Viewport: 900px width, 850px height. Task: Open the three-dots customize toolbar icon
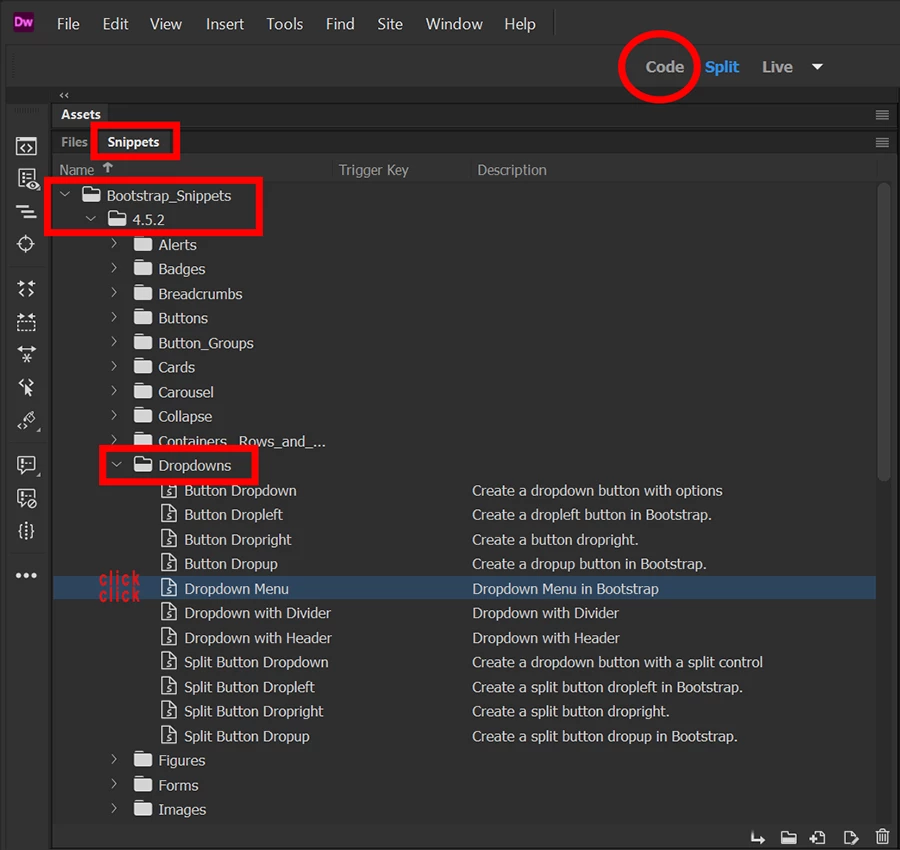(x=26, y=575)
